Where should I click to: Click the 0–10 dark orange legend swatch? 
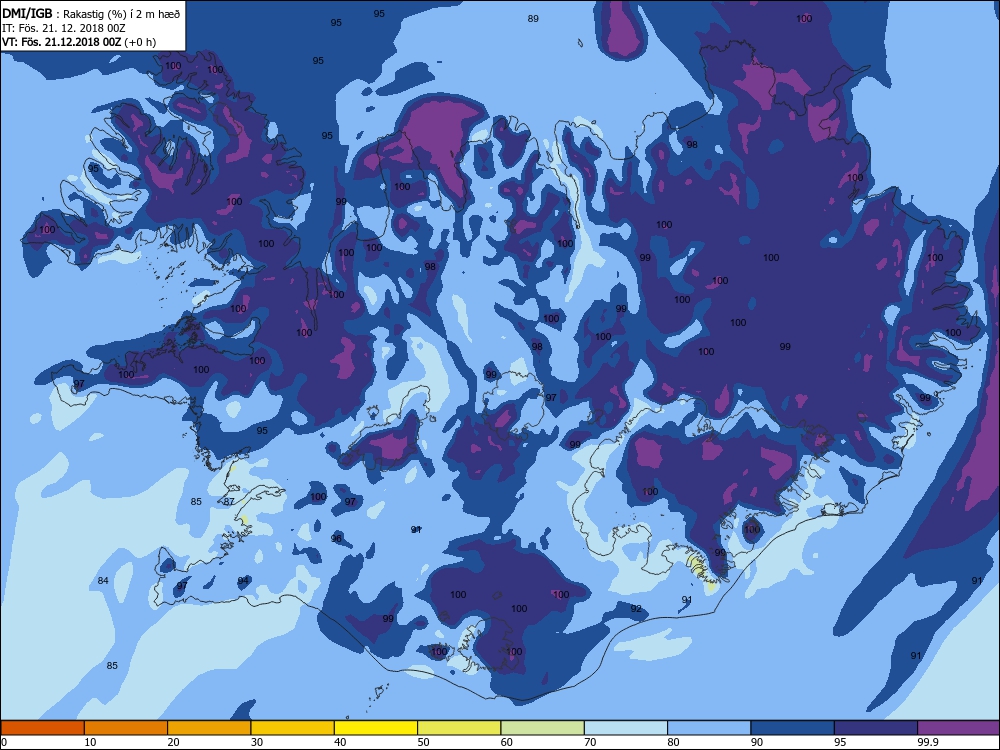(x=42, y=728)
